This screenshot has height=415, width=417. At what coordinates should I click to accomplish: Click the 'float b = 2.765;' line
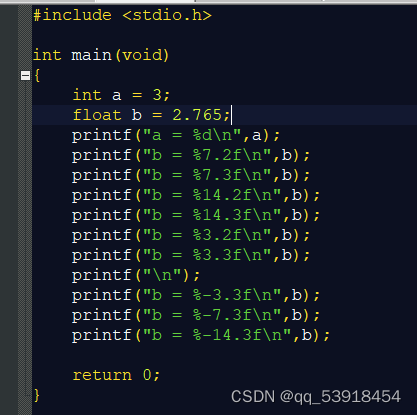pyautogui.click(x=151, y=115)
